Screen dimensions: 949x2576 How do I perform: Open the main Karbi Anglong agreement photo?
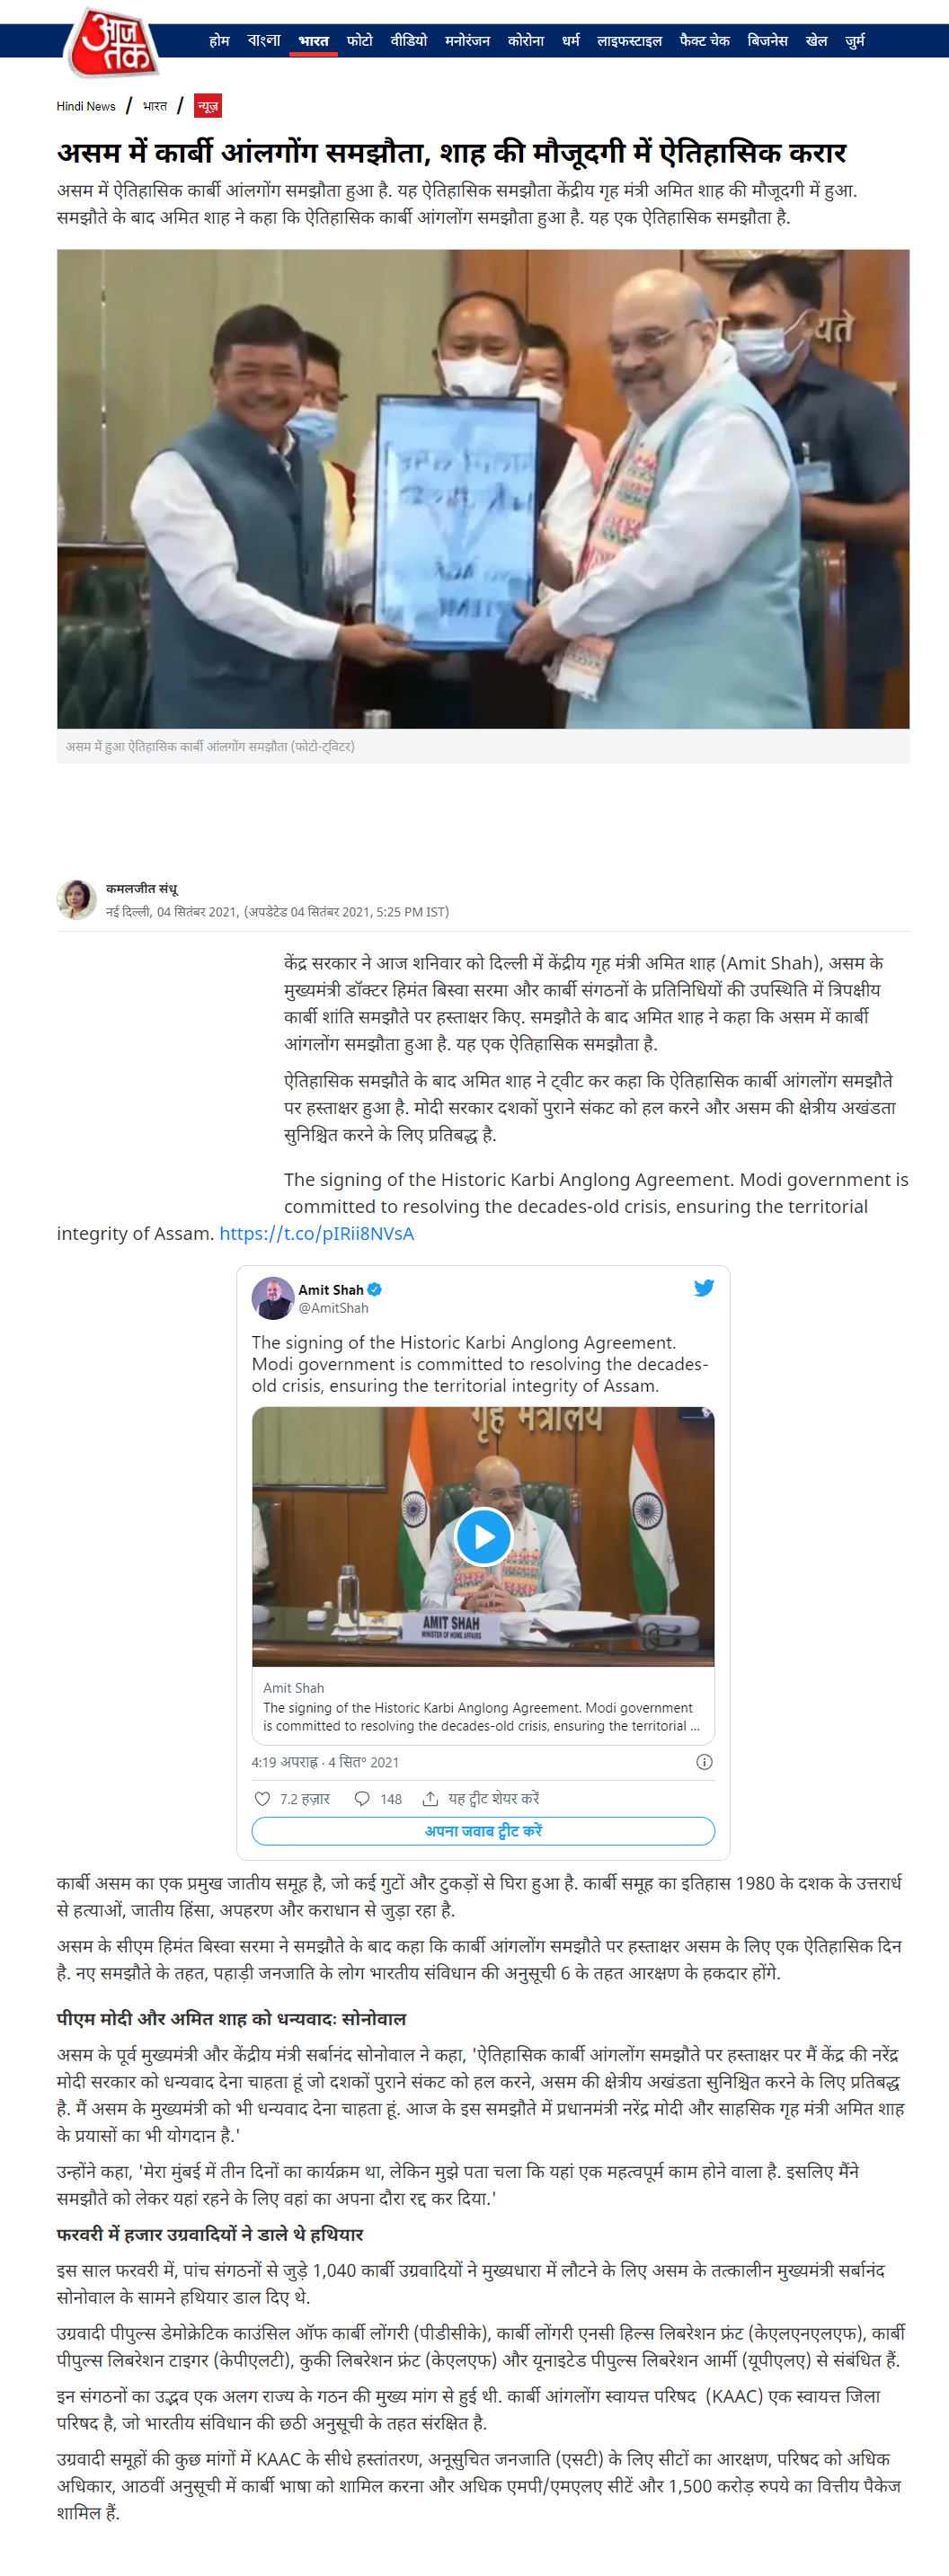pos(483,488)
